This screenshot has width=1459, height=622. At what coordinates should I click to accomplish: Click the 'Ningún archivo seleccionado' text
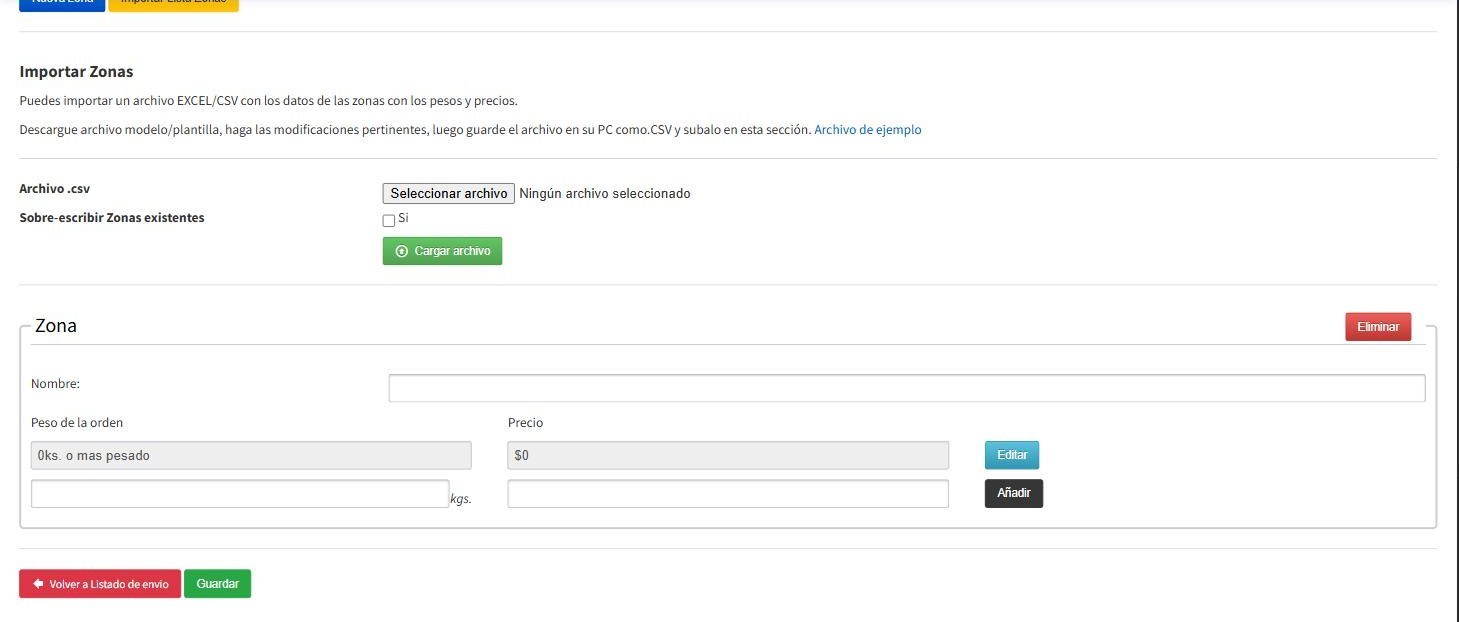605,194
